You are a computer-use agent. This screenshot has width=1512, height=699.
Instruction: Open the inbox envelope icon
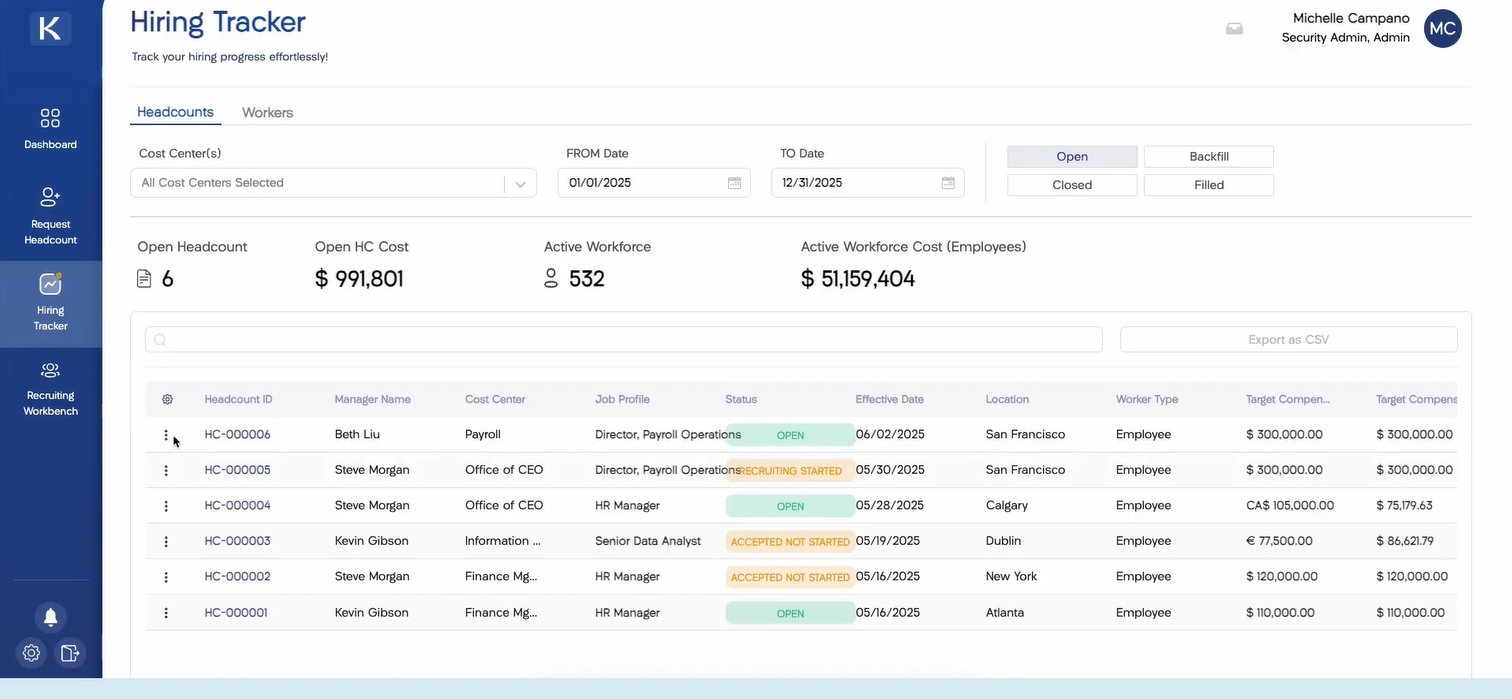(x=1234, y=29)
